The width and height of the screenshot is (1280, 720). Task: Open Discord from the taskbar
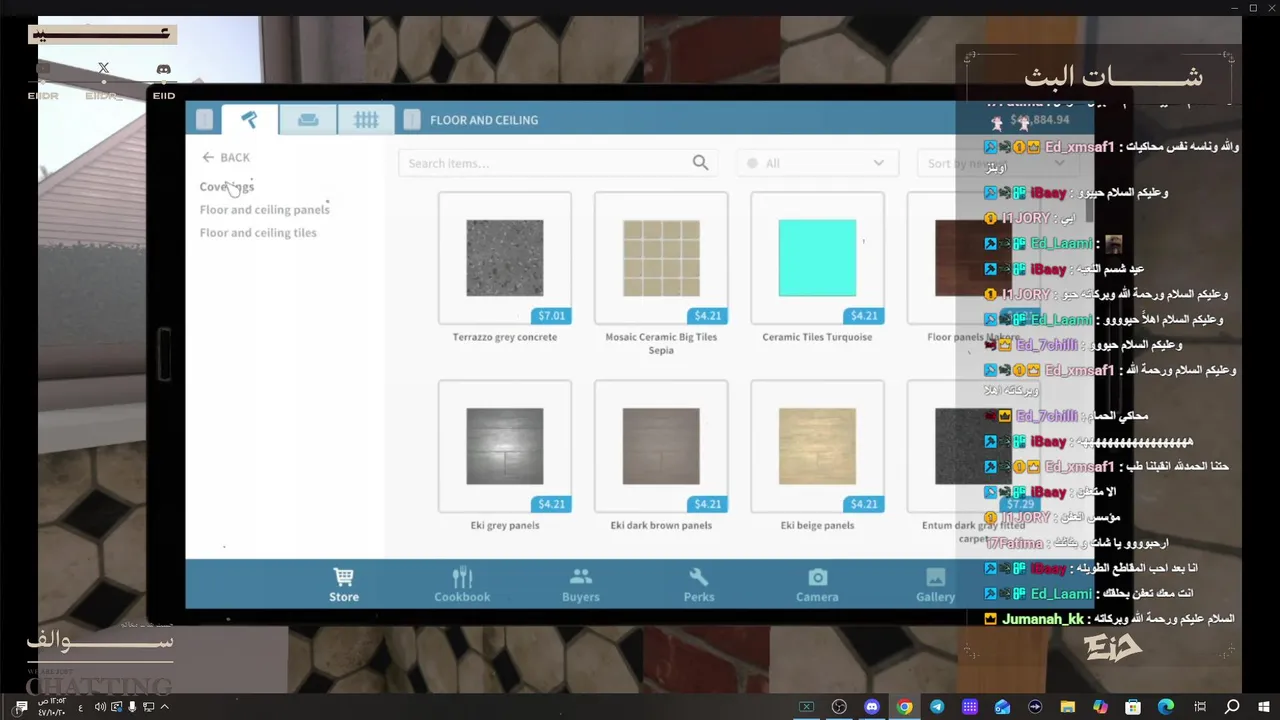pos(871,707)
